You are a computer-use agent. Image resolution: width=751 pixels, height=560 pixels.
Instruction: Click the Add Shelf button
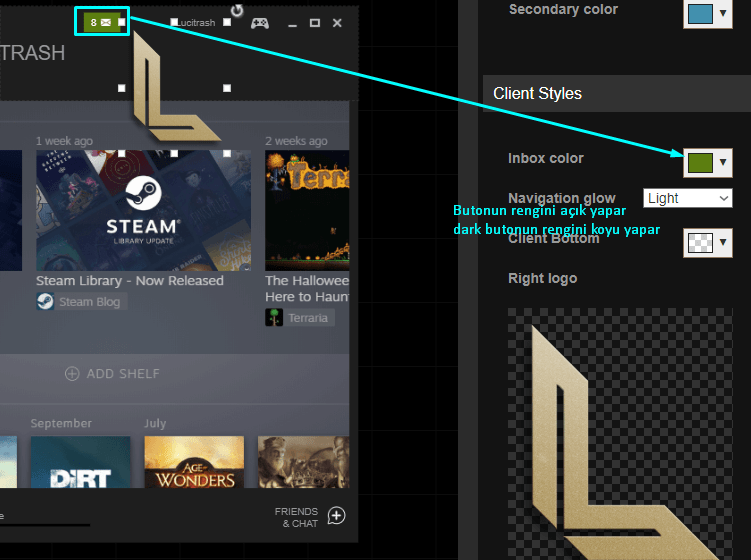(112, 374)
